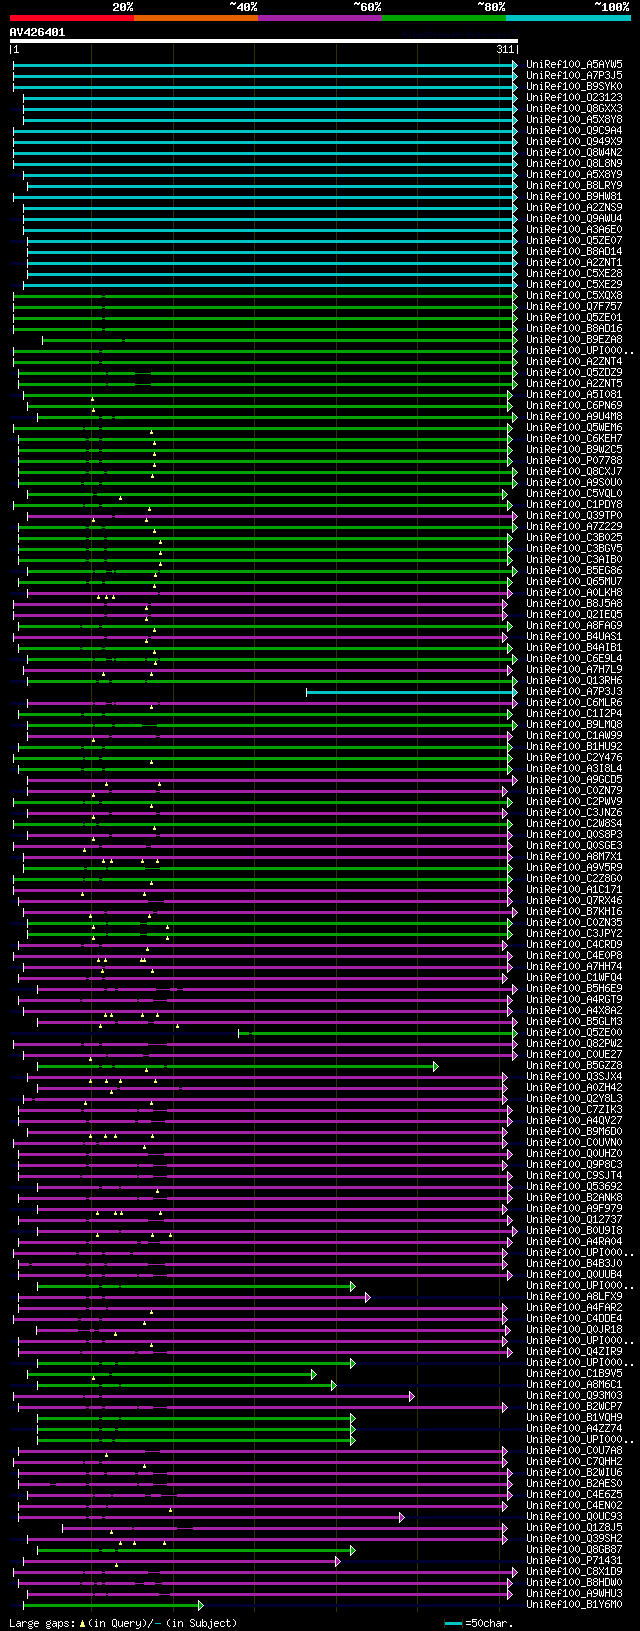
Task: Select the UniRef100_C5VQL0 label
Action: point(574,493)
